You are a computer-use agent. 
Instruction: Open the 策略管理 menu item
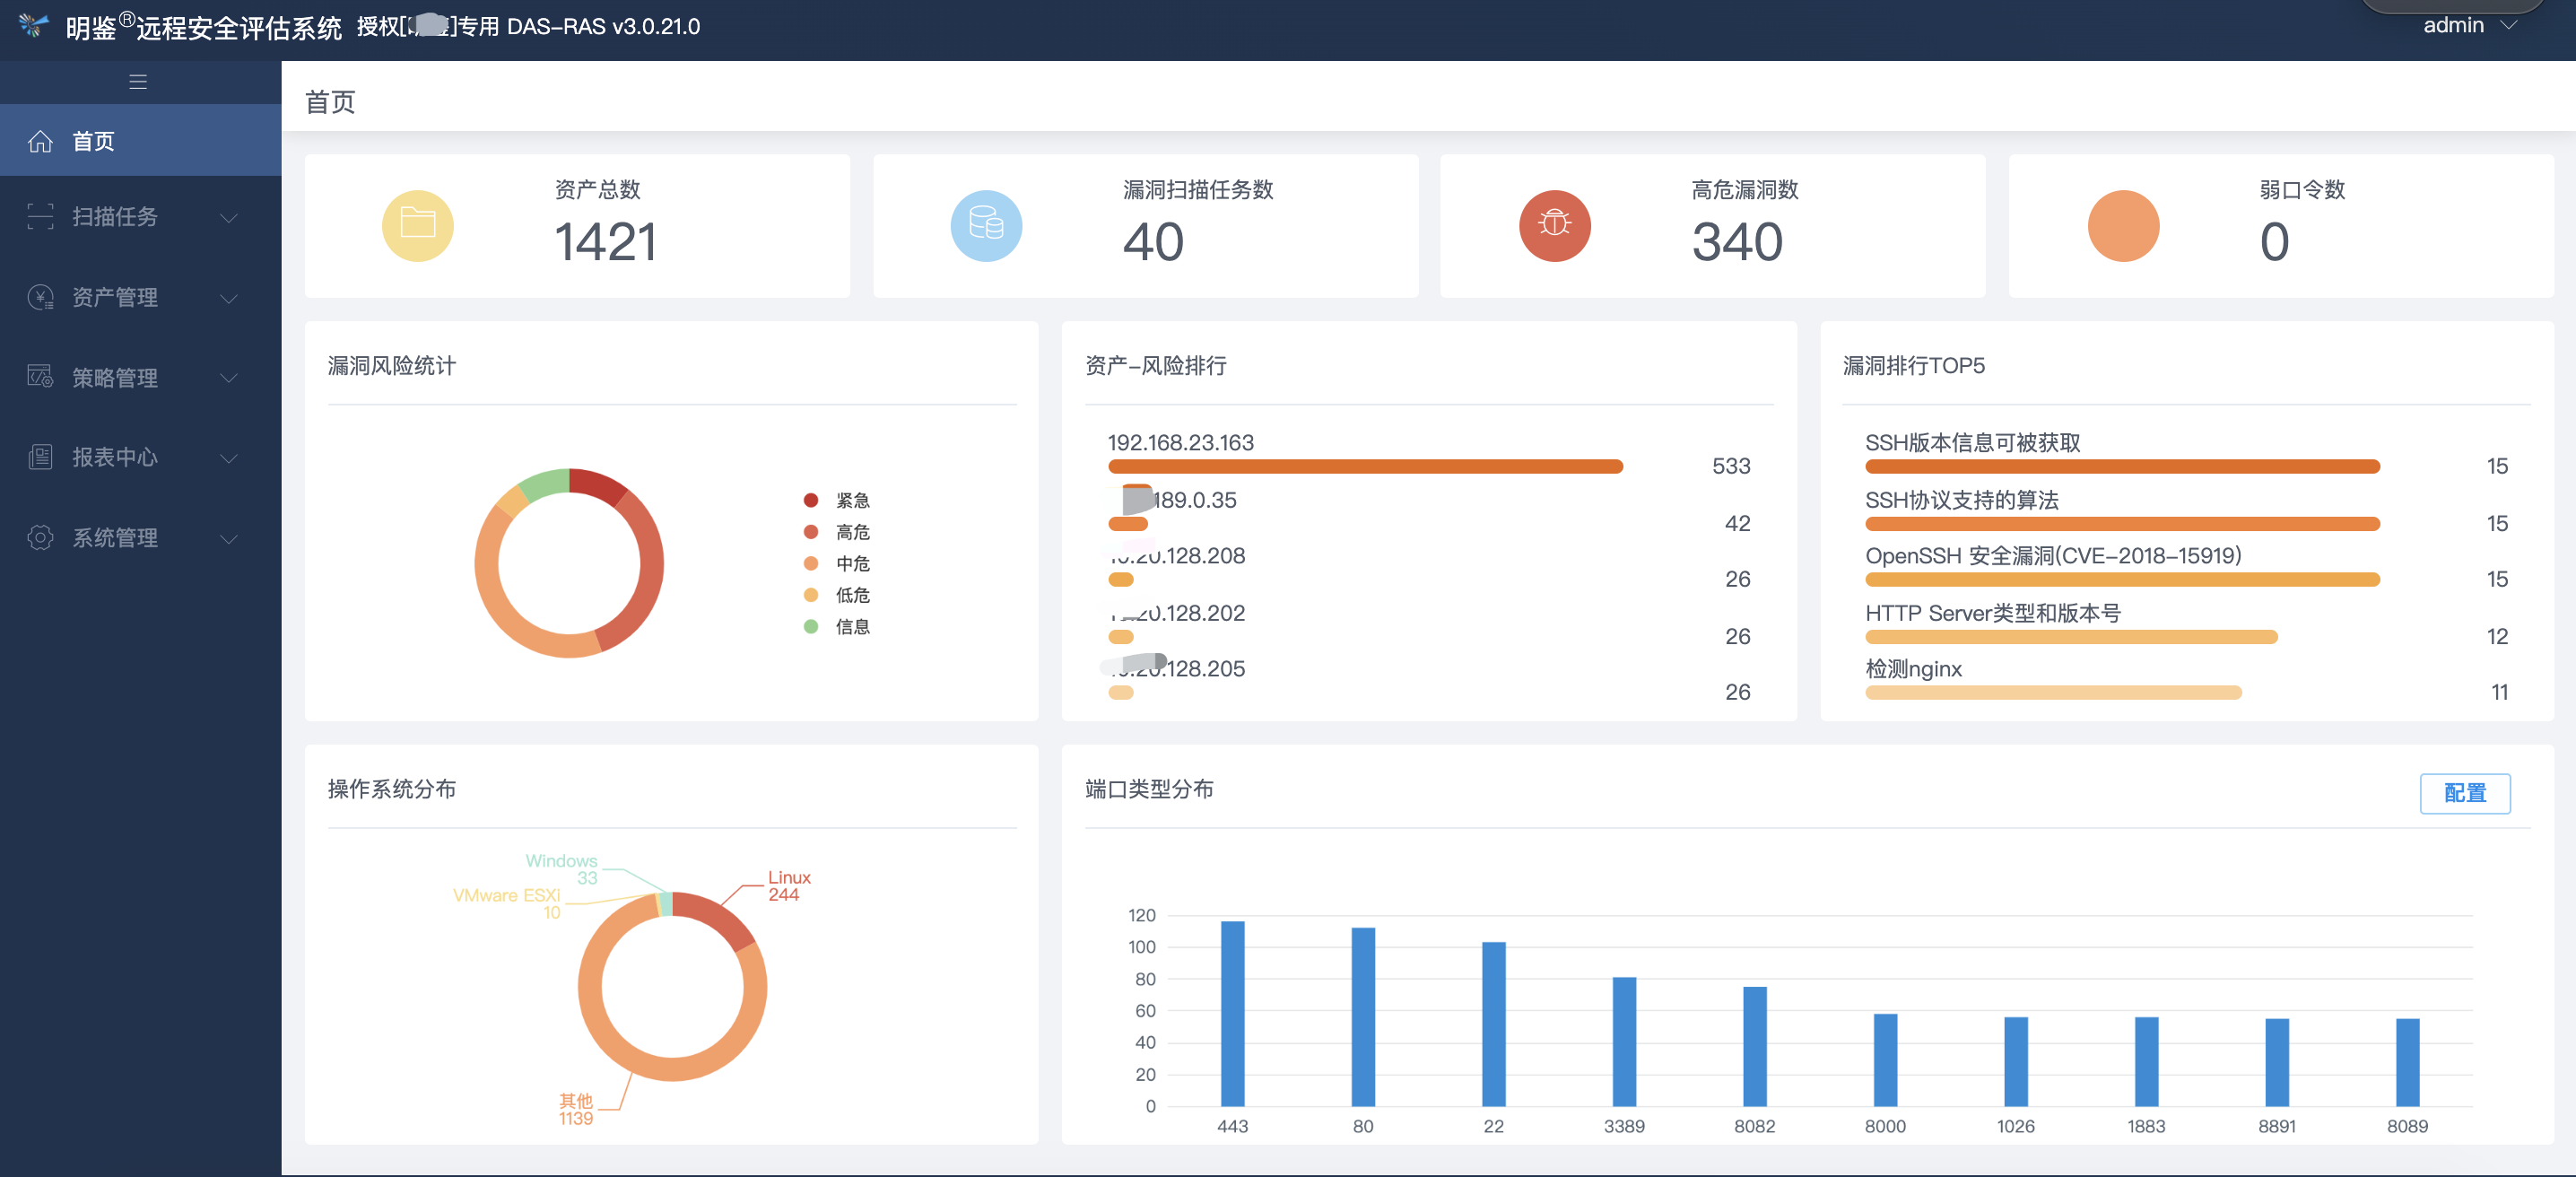(115, 378)
